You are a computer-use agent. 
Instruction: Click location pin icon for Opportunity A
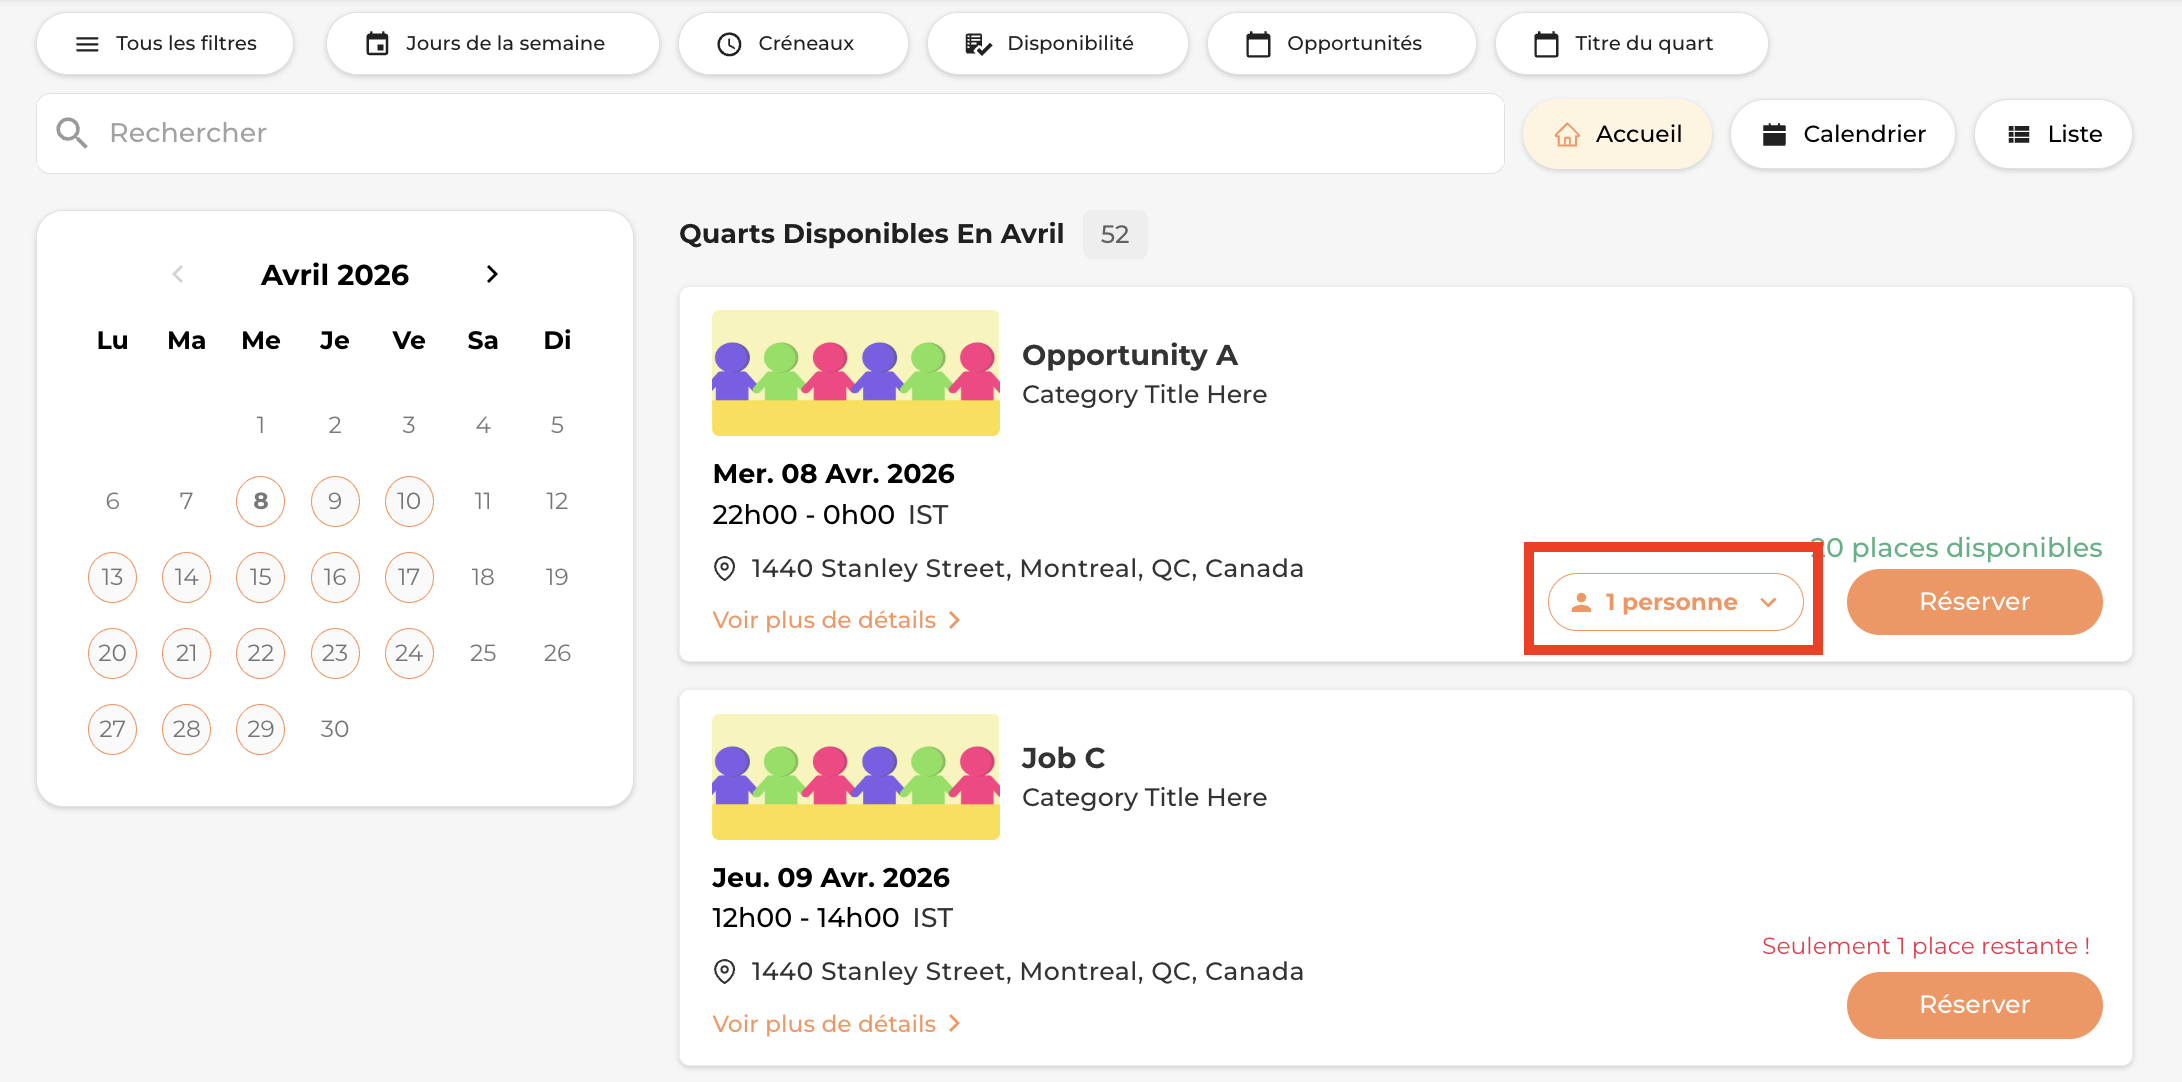coord(724,569)
